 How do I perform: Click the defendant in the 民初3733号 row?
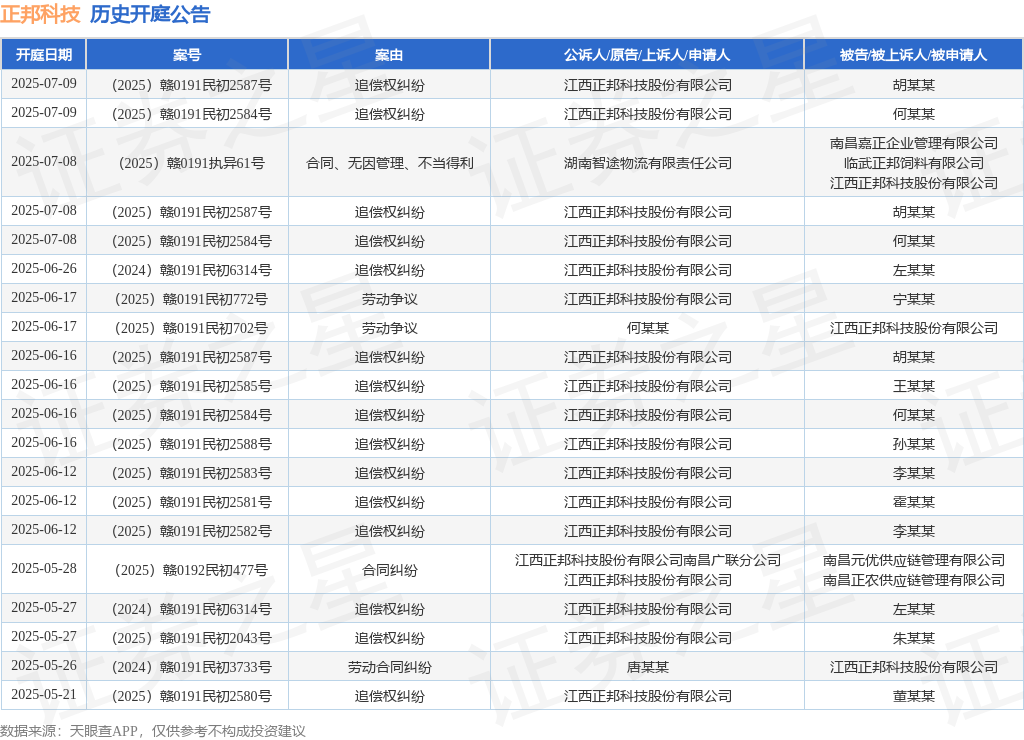click(x=914, y=668)
